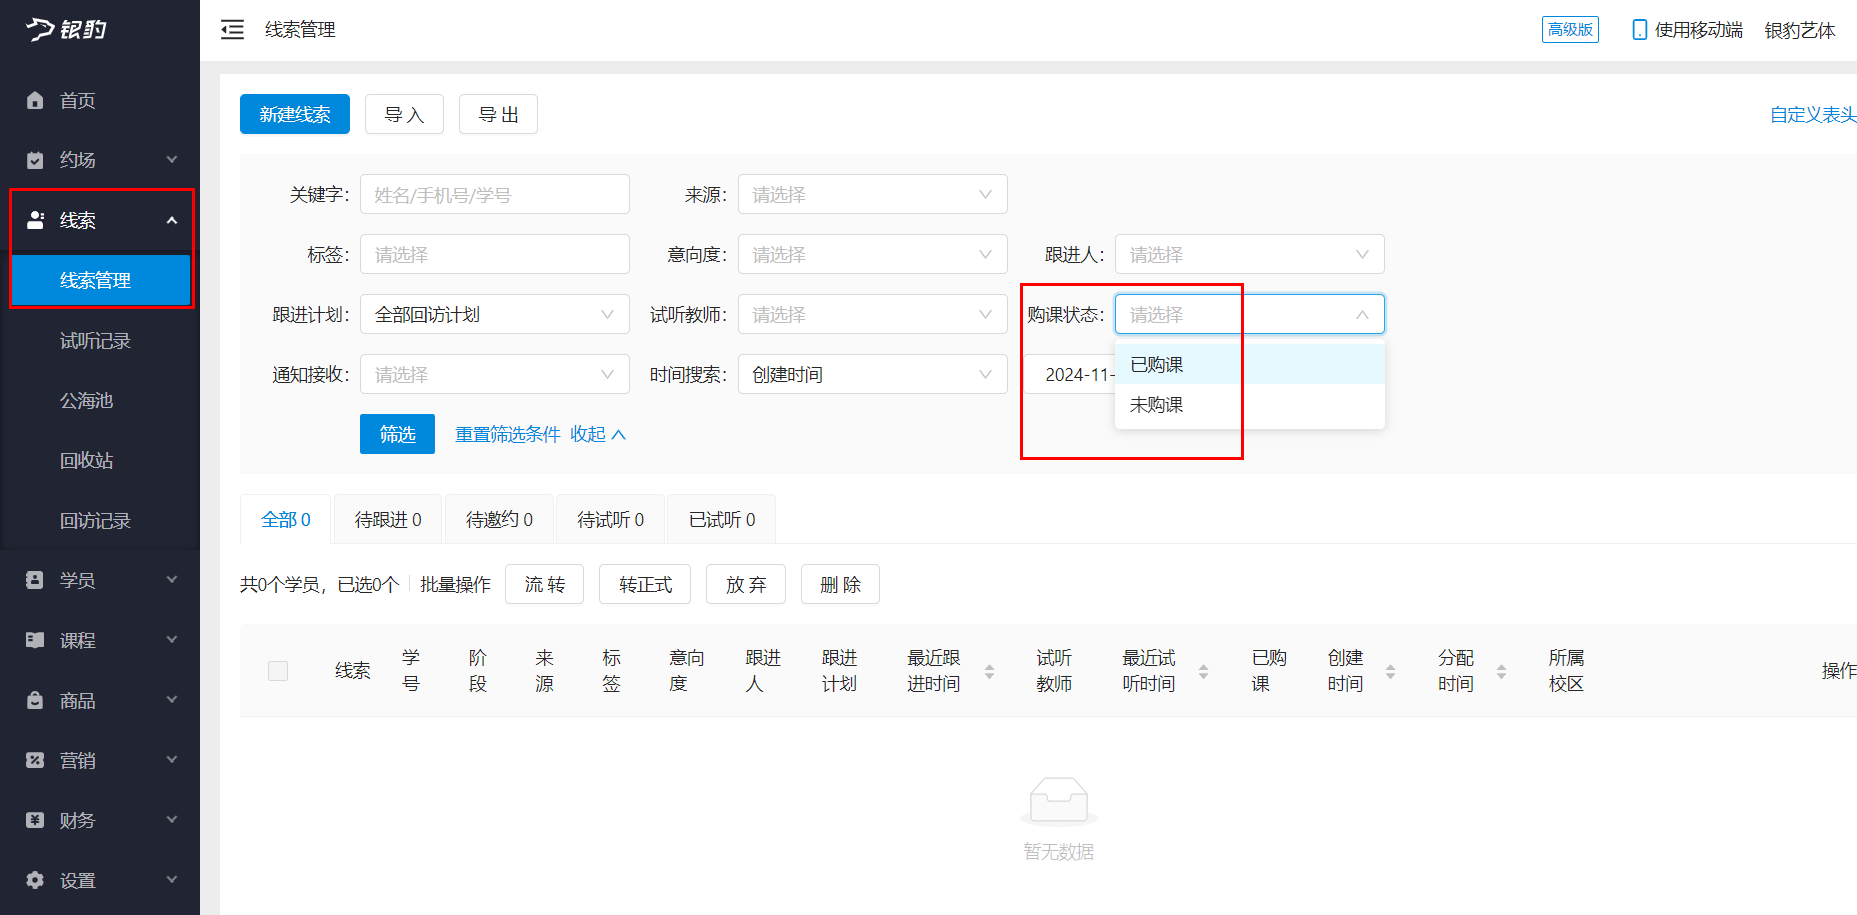Click the 新建线索 button
The height and width of the screenshot is (915, 1857).
coord(294,114)
